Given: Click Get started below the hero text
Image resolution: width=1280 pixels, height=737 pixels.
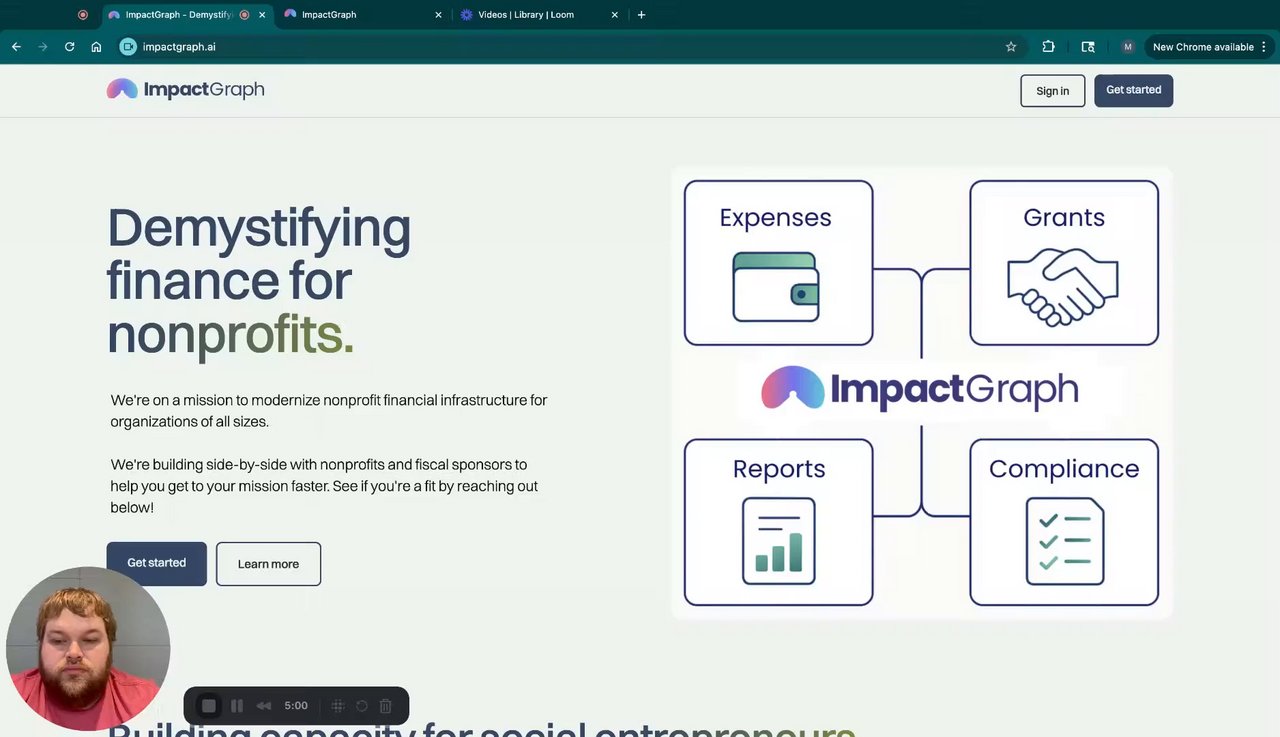Looking at the screenshot, I should pos(157,563).
